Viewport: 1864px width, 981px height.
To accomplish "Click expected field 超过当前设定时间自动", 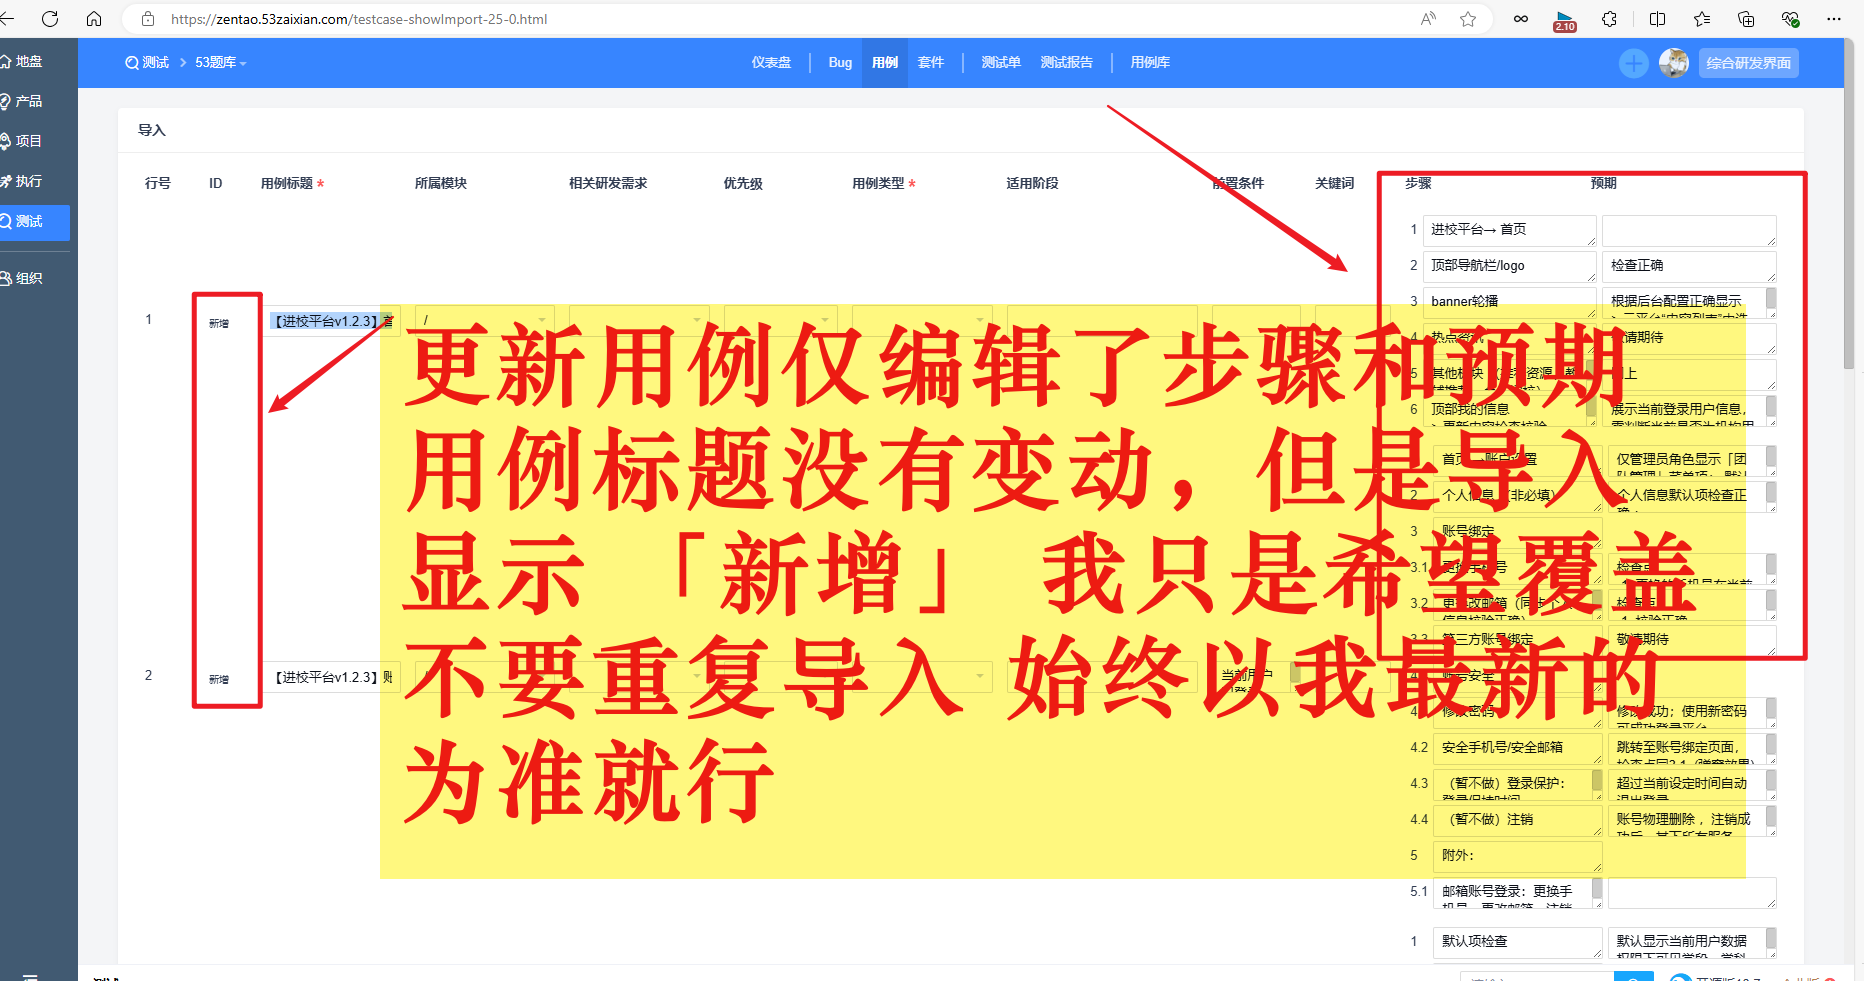I will 1692,784.
